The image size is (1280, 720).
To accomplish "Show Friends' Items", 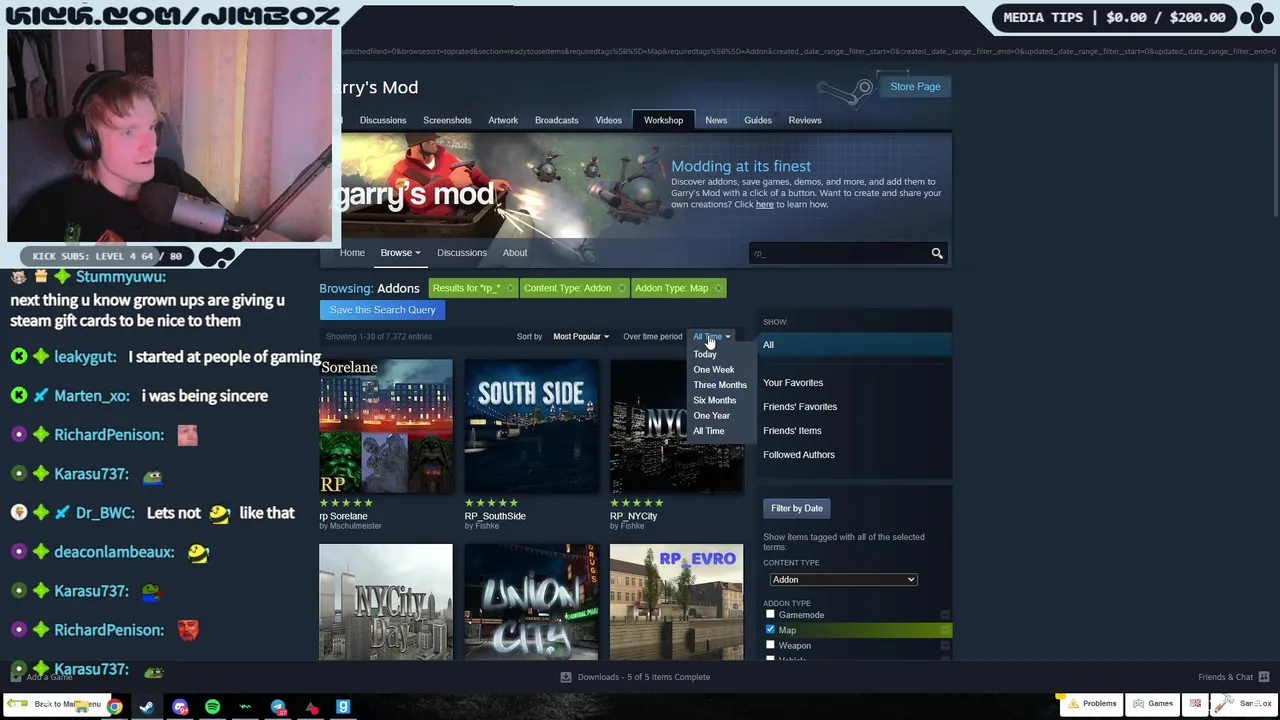I will pos(792,431).
